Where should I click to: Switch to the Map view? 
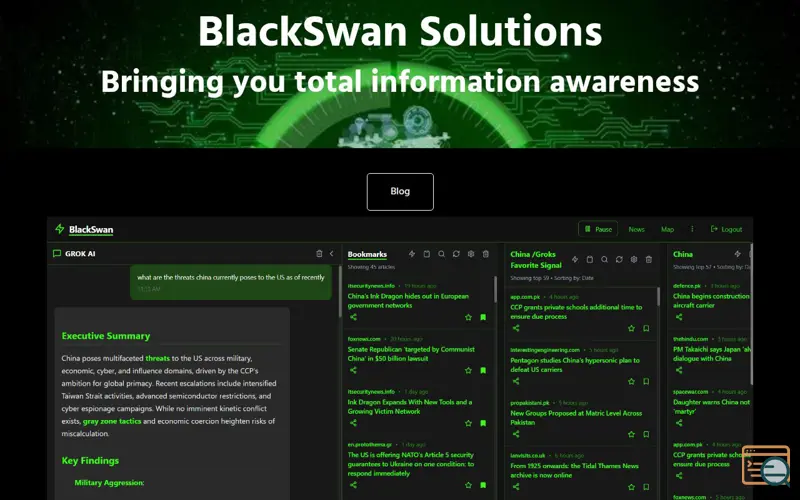(667, 229)
